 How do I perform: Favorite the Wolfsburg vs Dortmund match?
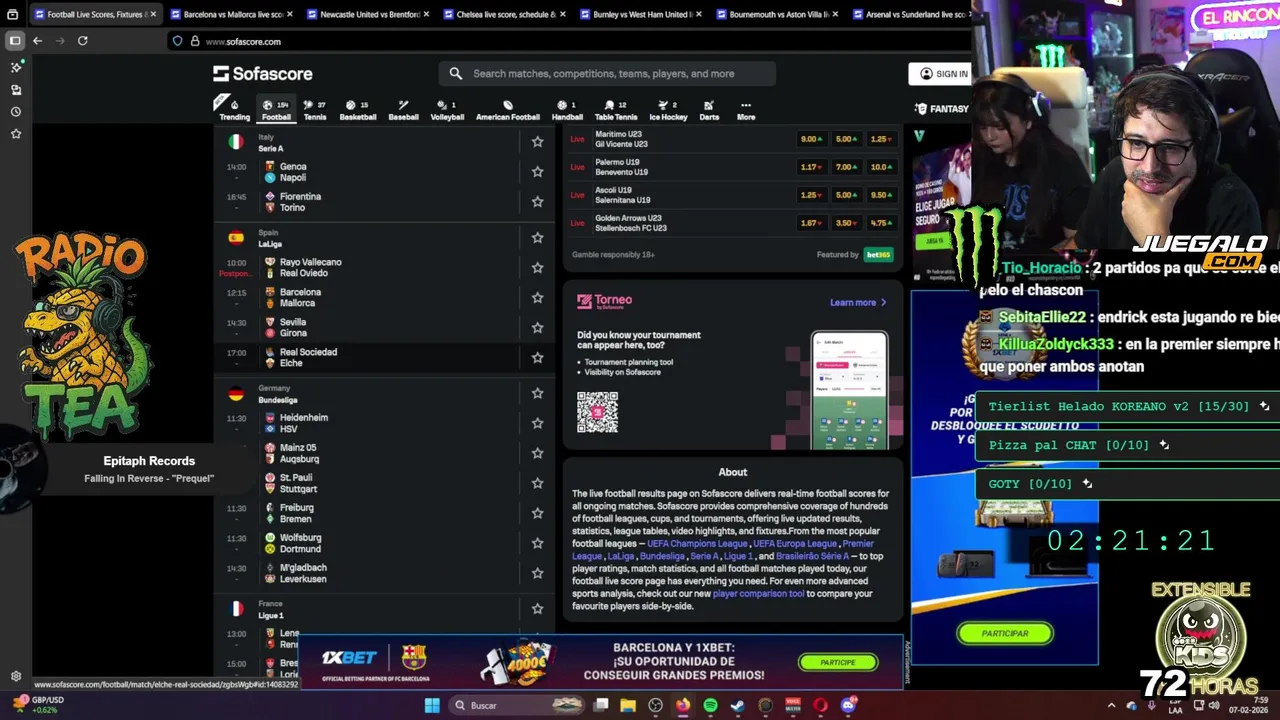pos(537,543)
